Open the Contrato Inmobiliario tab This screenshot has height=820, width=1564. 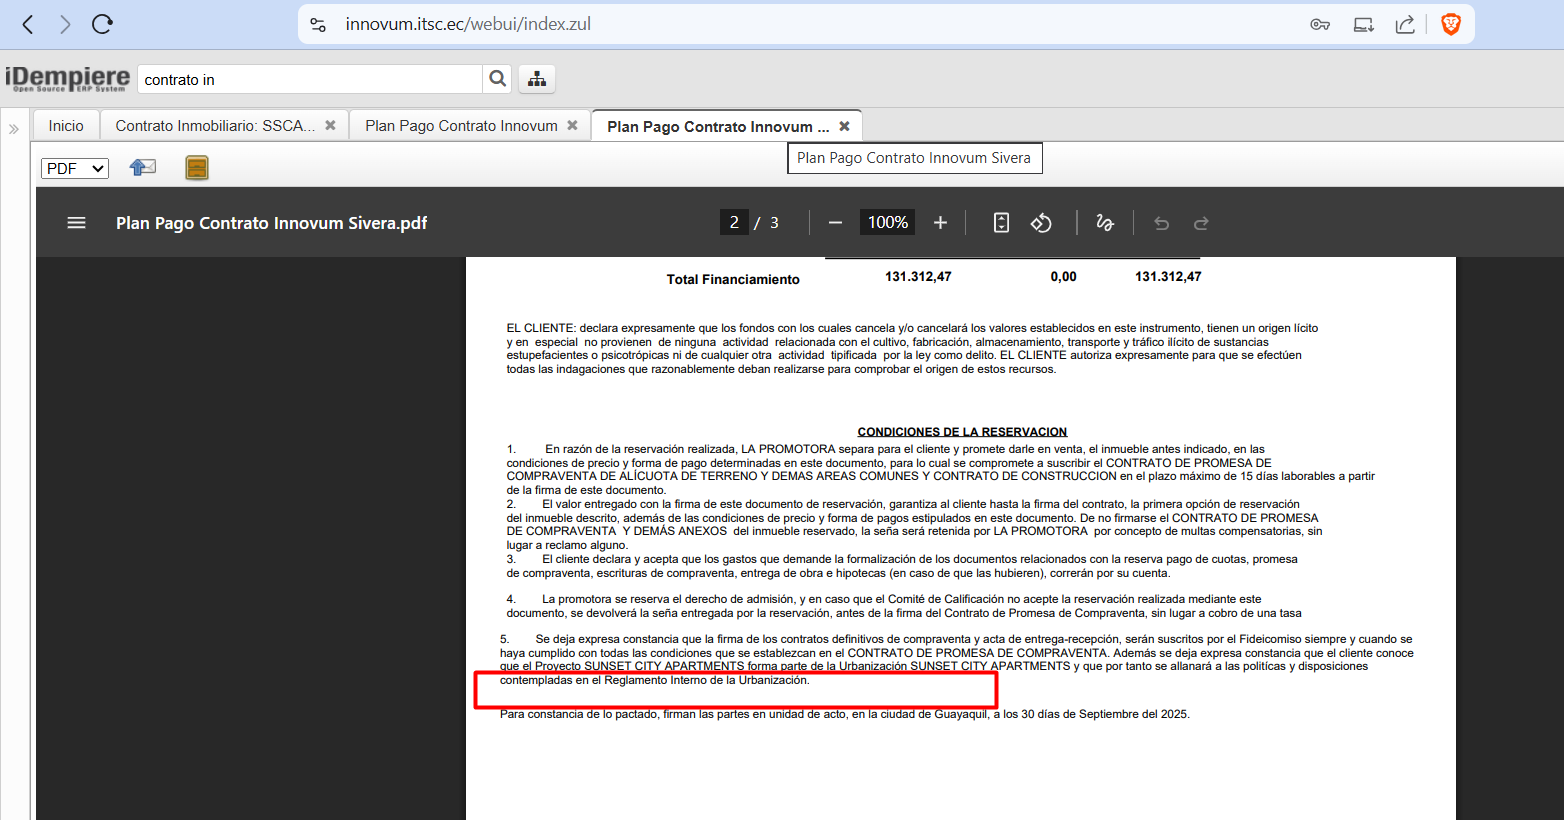pos(215,126)
